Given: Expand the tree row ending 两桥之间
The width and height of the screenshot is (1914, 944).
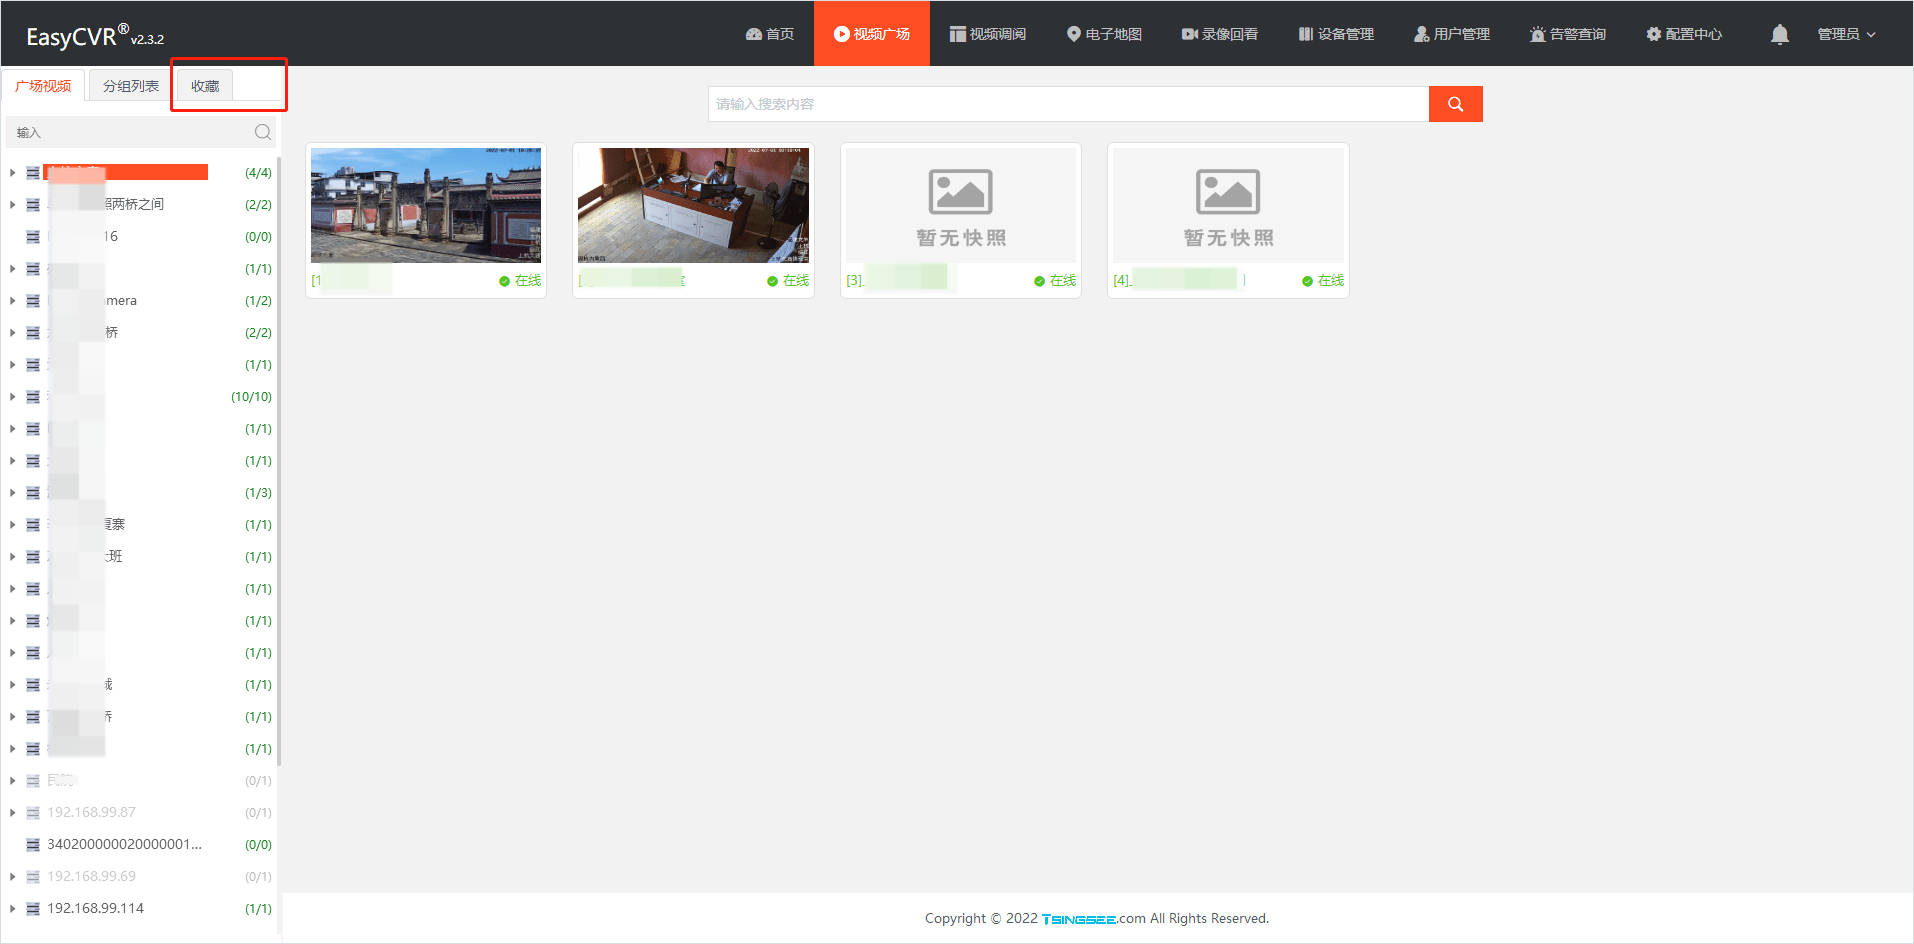Looking at the screenshot, I should click(x=12, y=205).
